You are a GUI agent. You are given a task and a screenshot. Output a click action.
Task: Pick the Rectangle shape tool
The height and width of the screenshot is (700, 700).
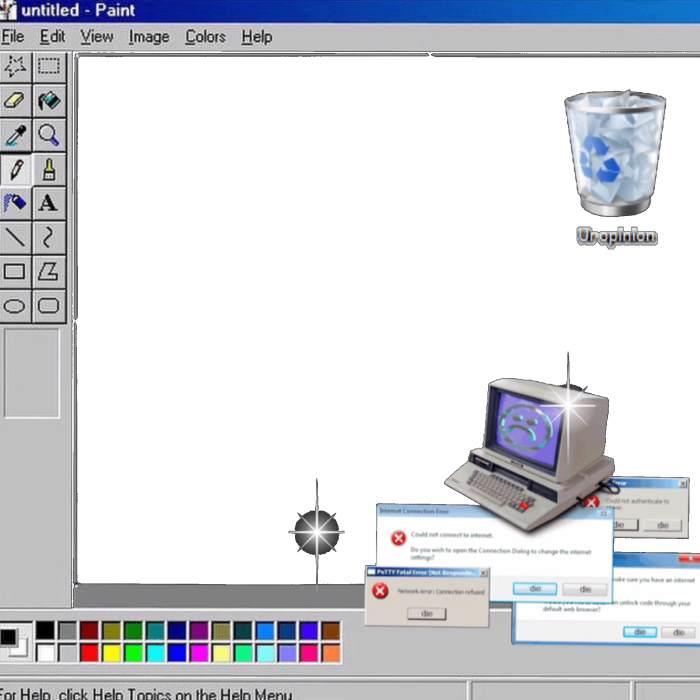(x=15, y=272)
